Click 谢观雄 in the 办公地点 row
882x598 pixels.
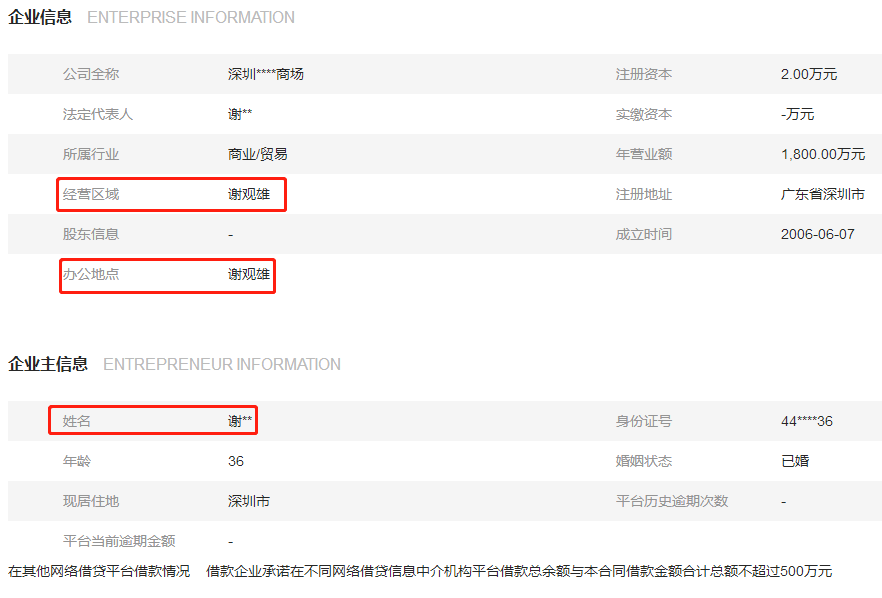click(x=249, y=275)
